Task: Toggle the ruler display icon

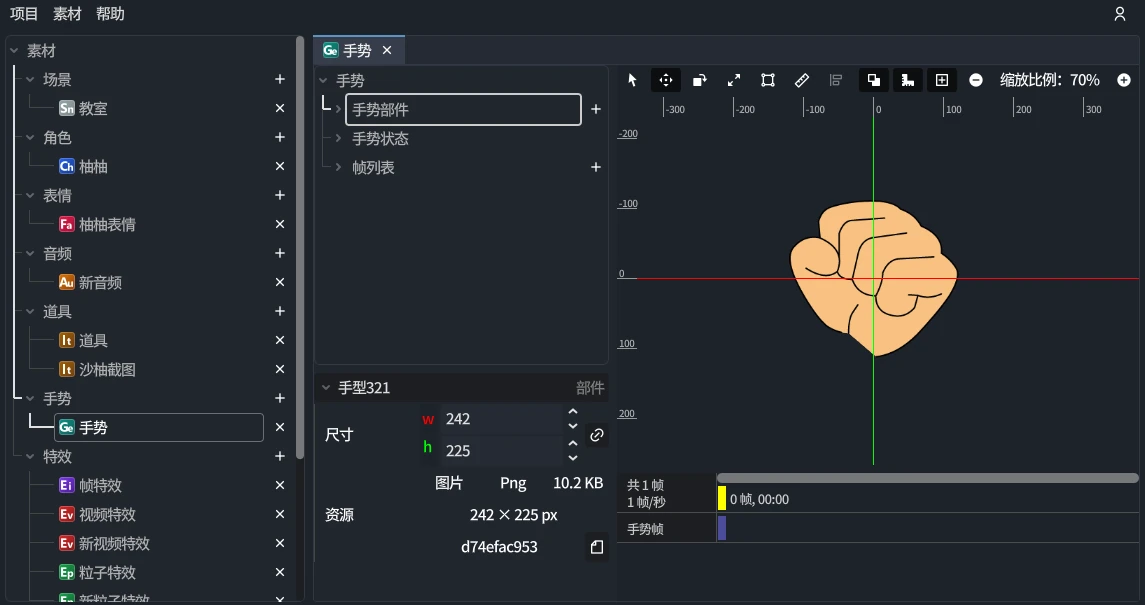Action: click(x=908, y=80)
